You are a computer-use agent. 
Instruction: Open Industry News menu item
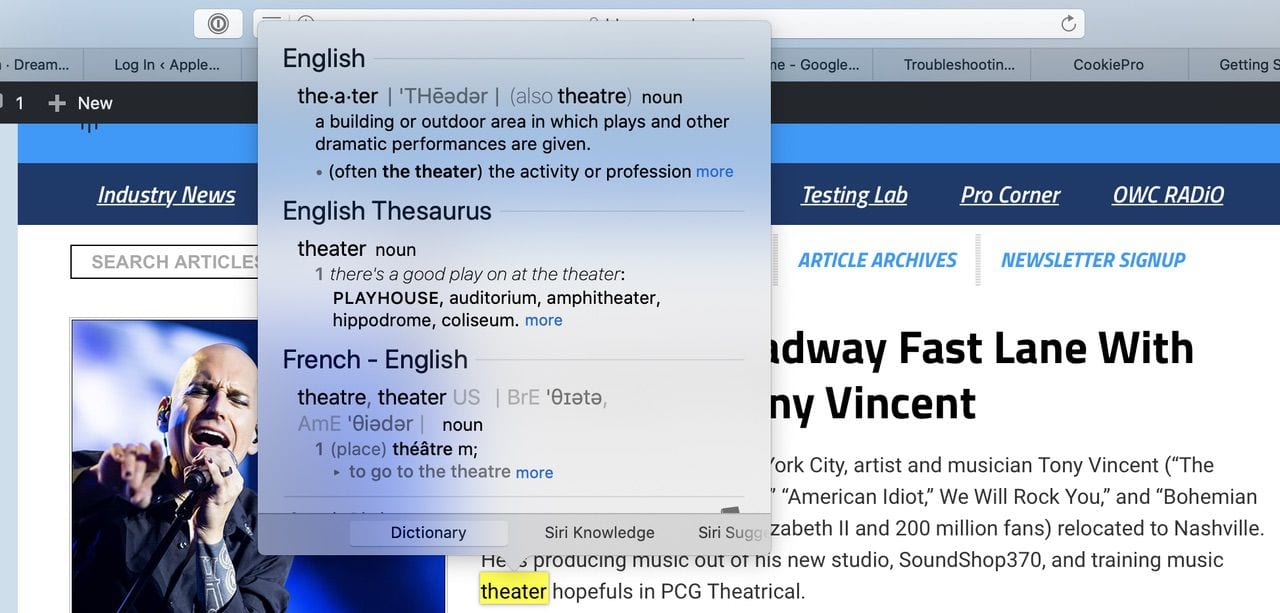pos(166,195)
